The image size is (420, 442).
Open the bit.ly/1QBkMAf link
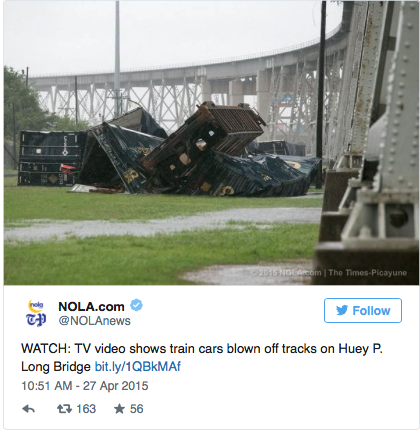point(138,367)
